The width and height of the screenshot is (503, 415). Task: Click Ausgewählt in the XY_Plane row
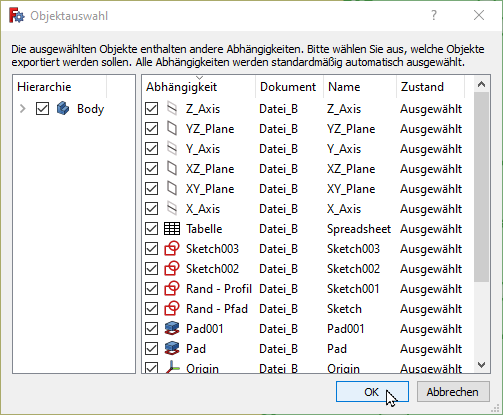pyautogui.click(x=431, y=189)
